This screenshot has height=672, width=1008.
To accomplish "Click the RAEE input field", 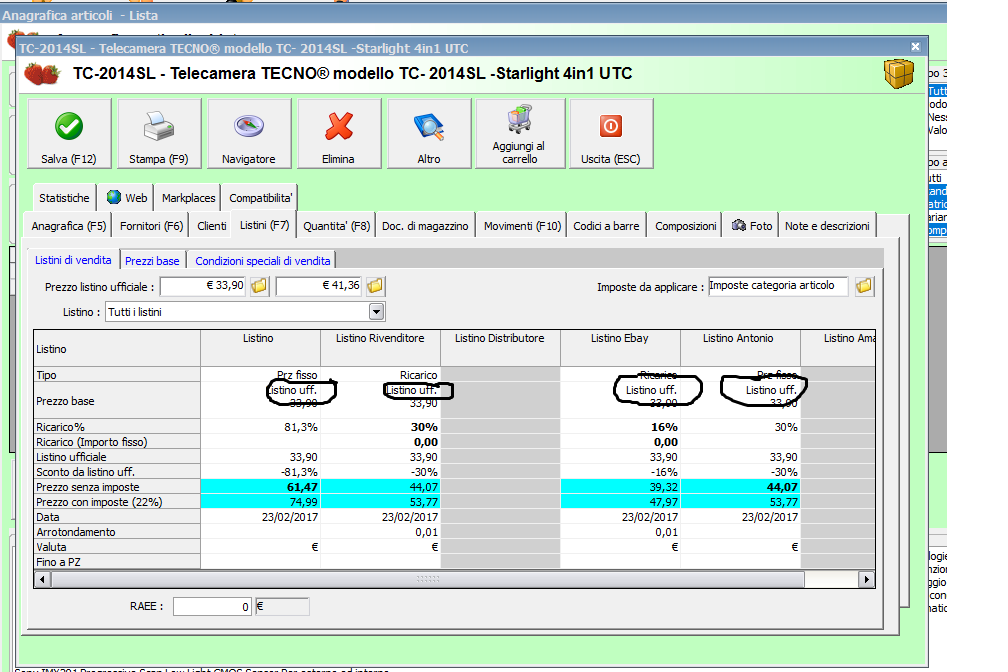I will pyautogui.click(x=212, y=606).
